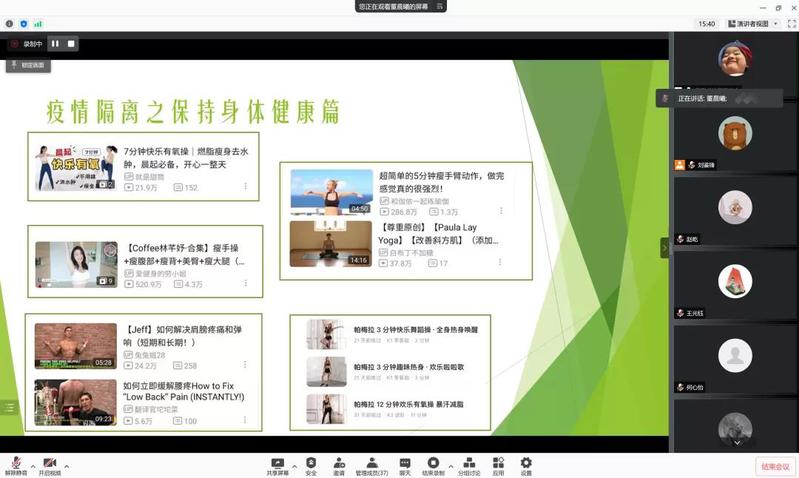Viewport: 799px width, 478px height.
Task: Open Breakout Rooms (分组讨论) icon
Action: point(469,465)
